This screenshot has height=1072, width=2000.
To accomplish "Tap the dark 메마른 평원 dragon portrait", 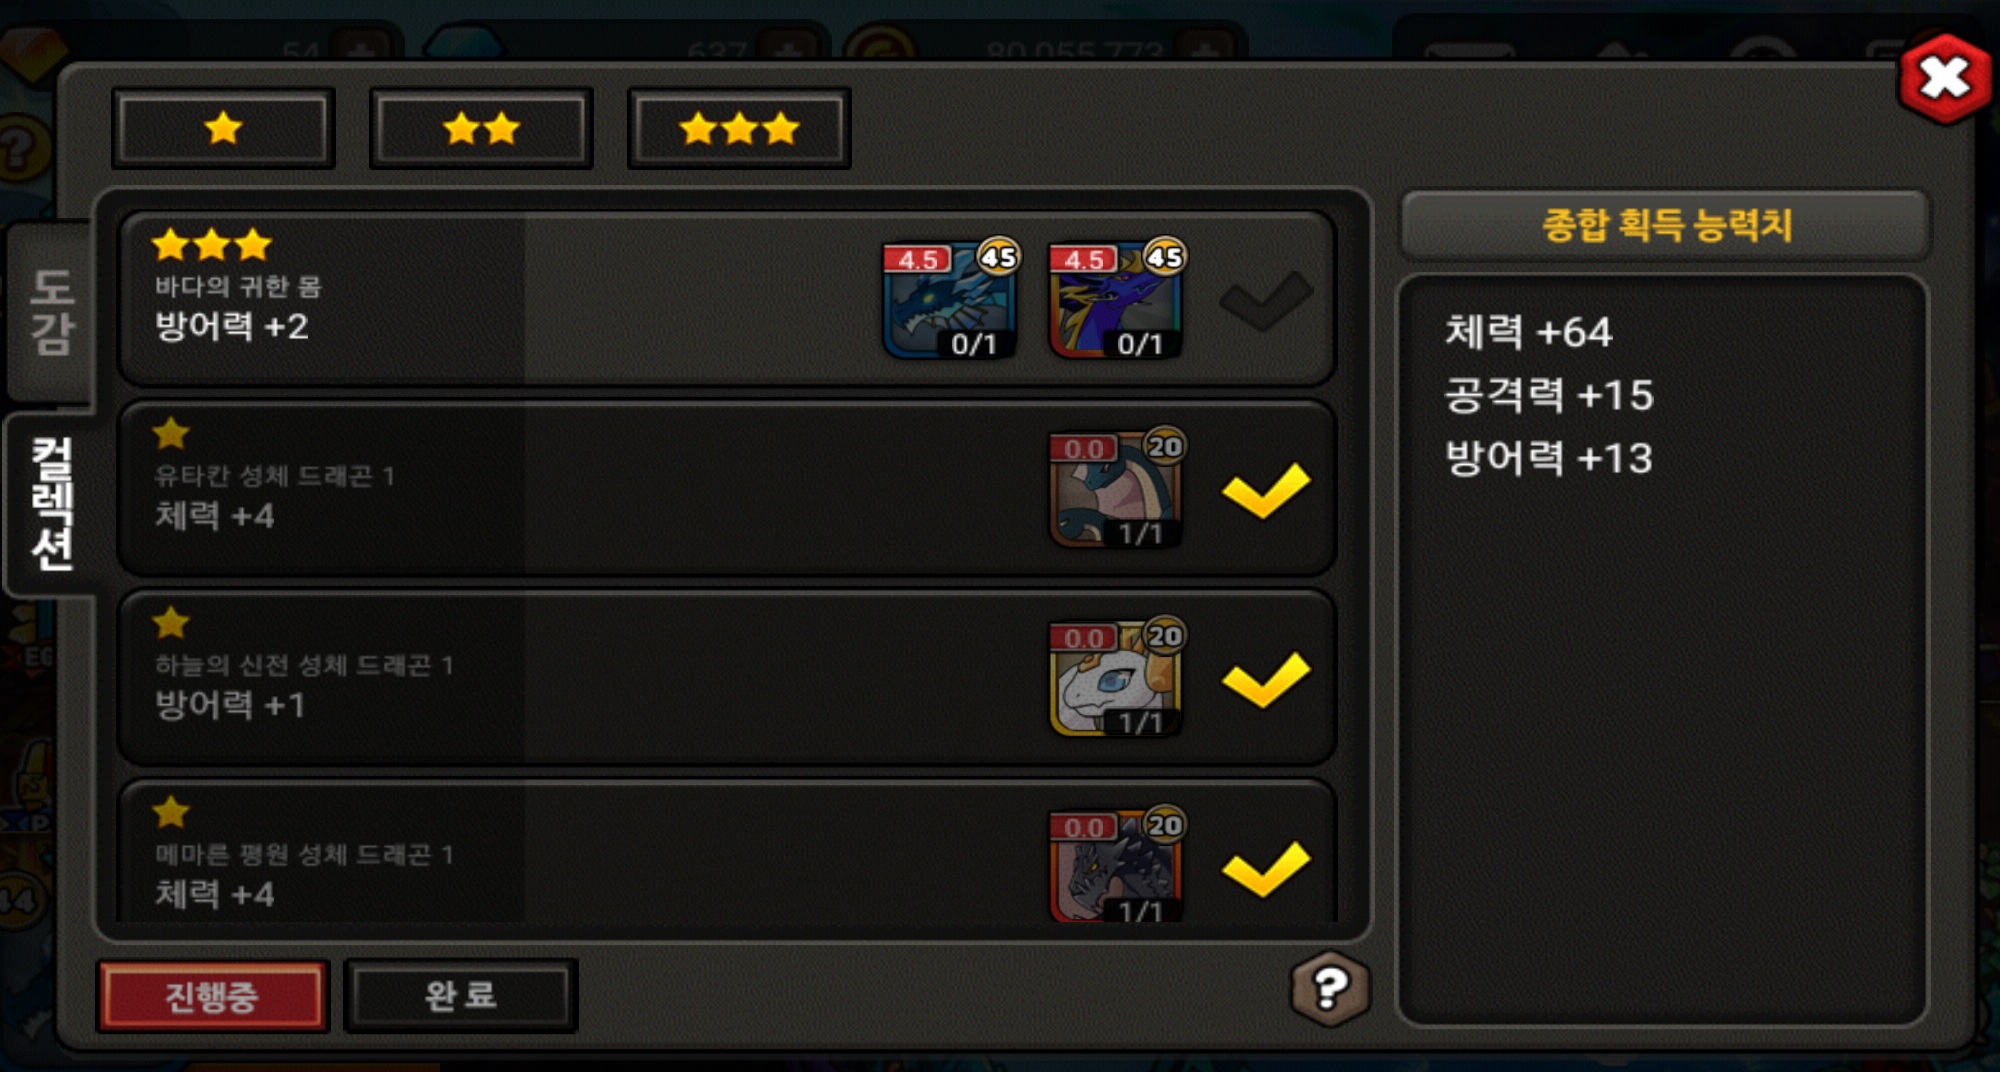I will tap(1116, 866).
